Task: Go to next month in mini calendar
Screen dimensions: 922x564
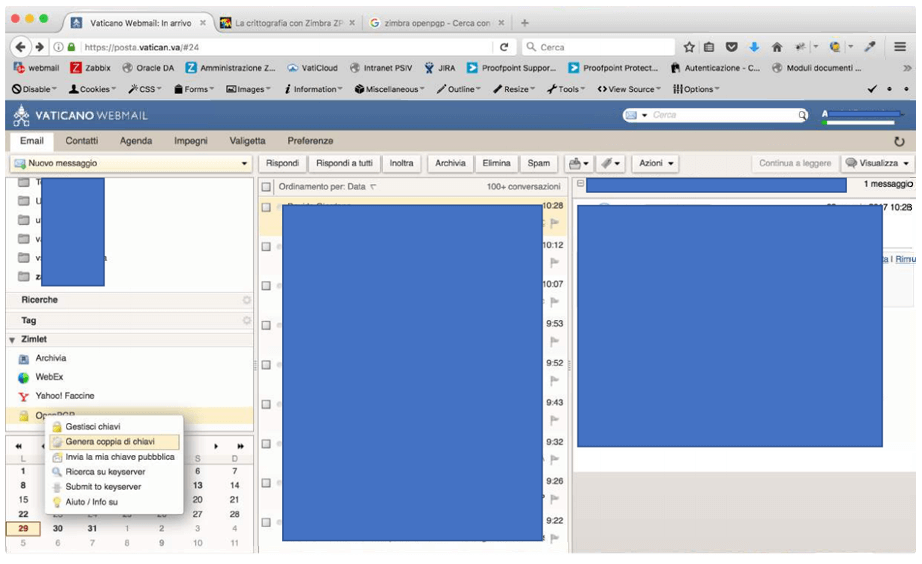Action: [216, 446]
